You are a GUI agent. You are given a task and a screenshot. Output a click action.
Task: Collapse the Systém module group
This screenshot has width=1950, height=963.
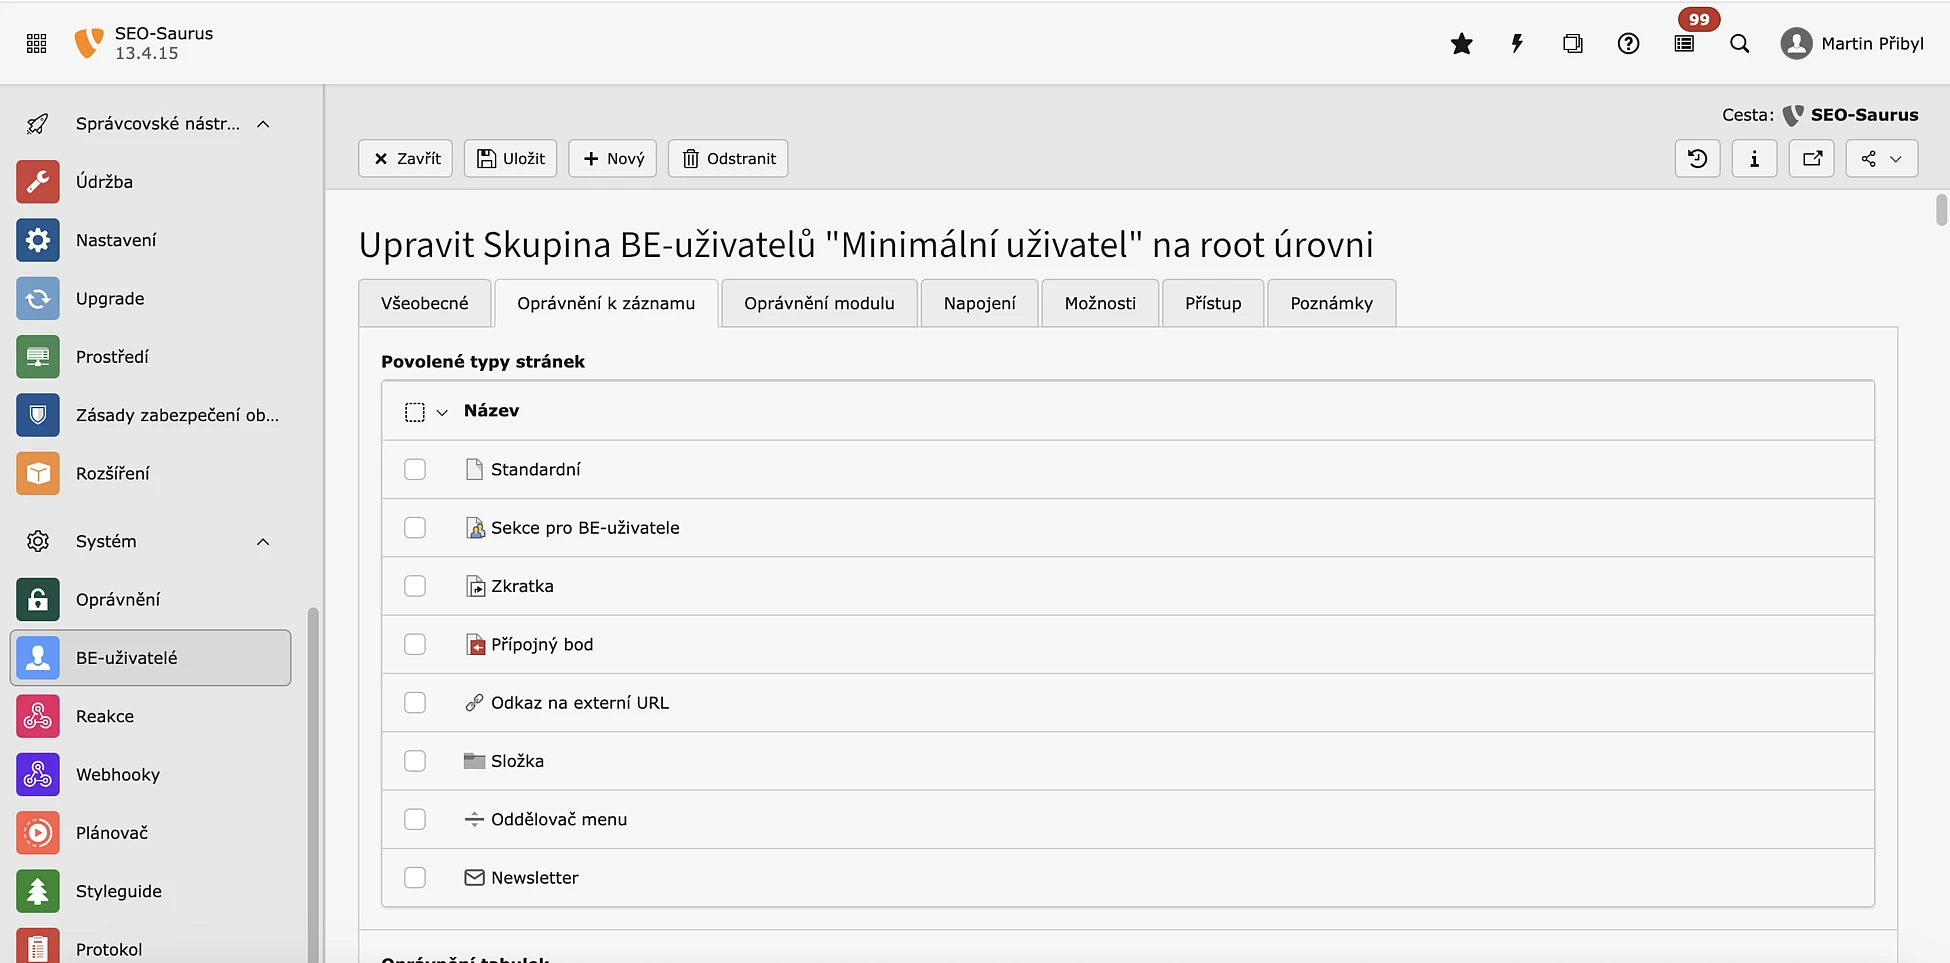click(x=263, y=542)
